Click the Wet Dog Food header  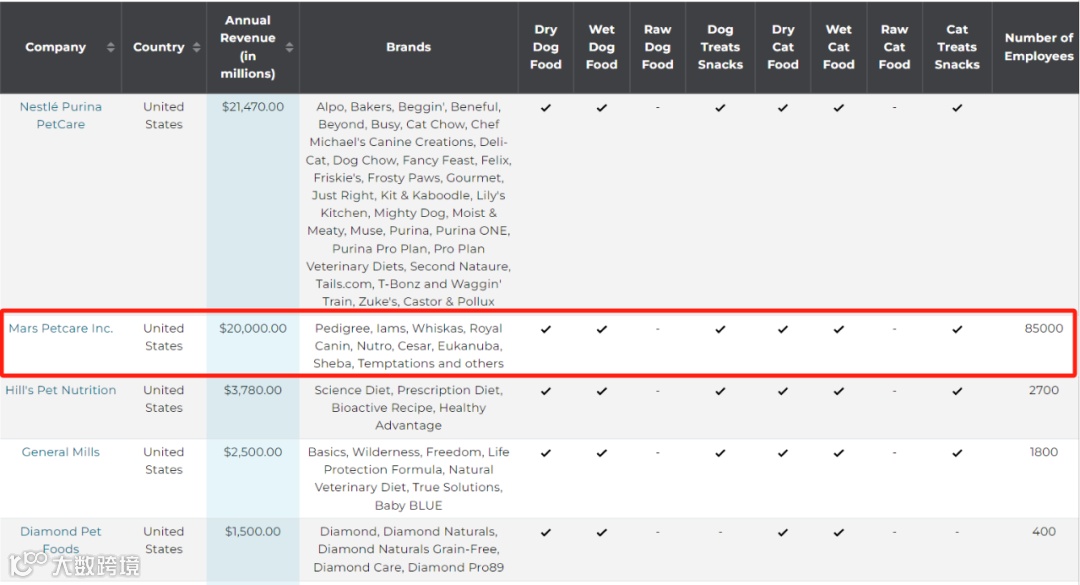pyautogui.click(x=601, y=47)
